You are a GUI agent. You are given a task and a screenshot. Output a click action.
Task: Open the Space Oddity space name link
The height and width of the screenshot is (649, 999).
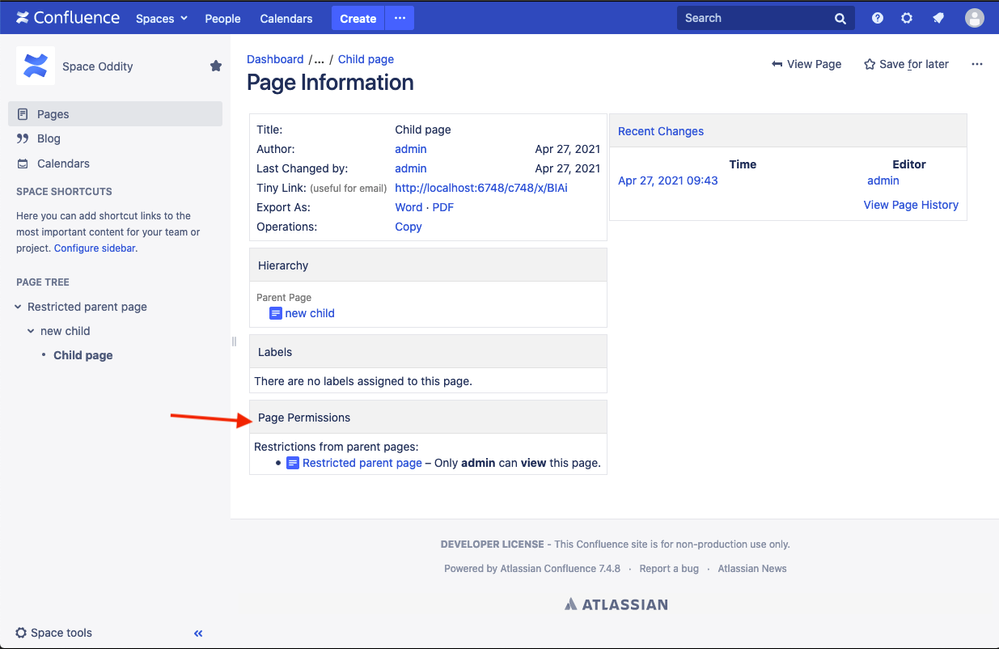pos(97,66)
